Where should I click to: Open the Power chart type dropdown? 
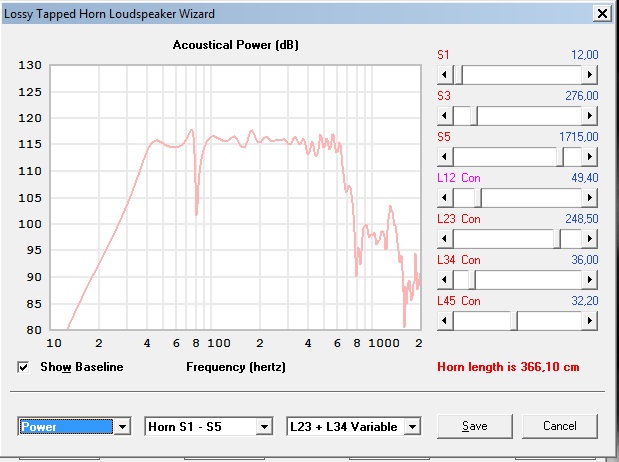pyautogui.click(x=122, y=426)
